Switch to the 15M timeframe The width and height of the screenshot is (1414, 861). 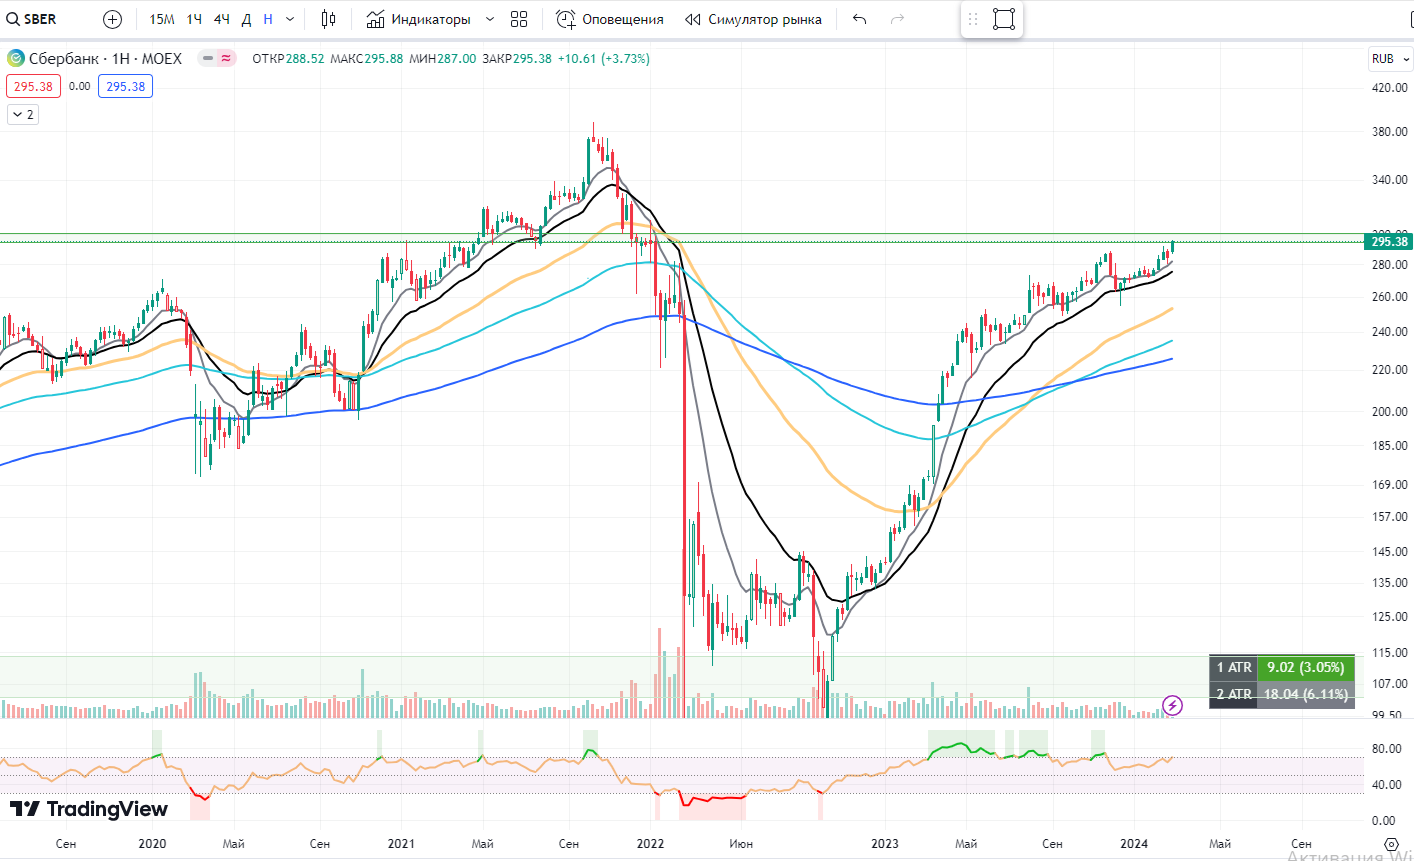[162, 19]
